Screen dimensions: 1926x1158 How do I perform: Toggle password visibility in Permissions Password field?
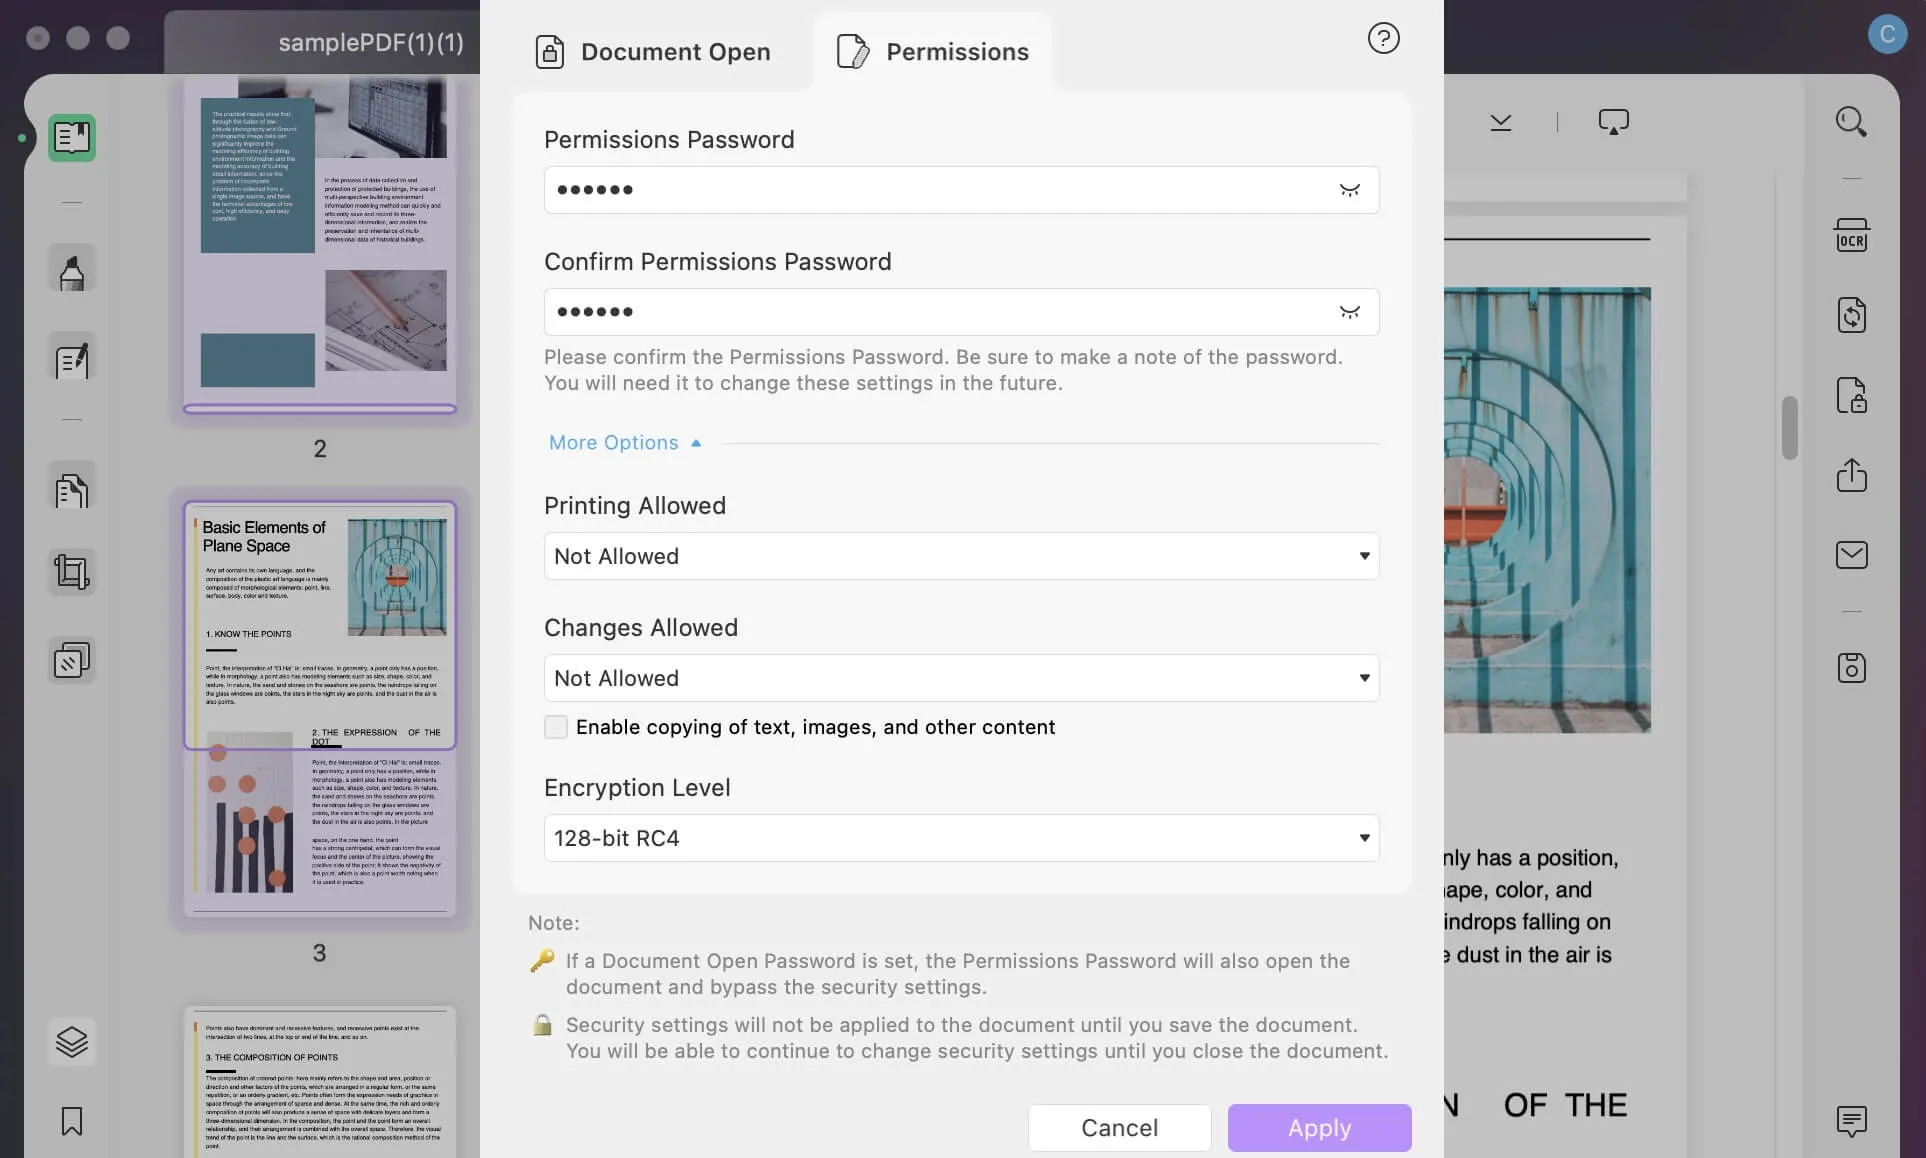click(x=1350, y=190)
